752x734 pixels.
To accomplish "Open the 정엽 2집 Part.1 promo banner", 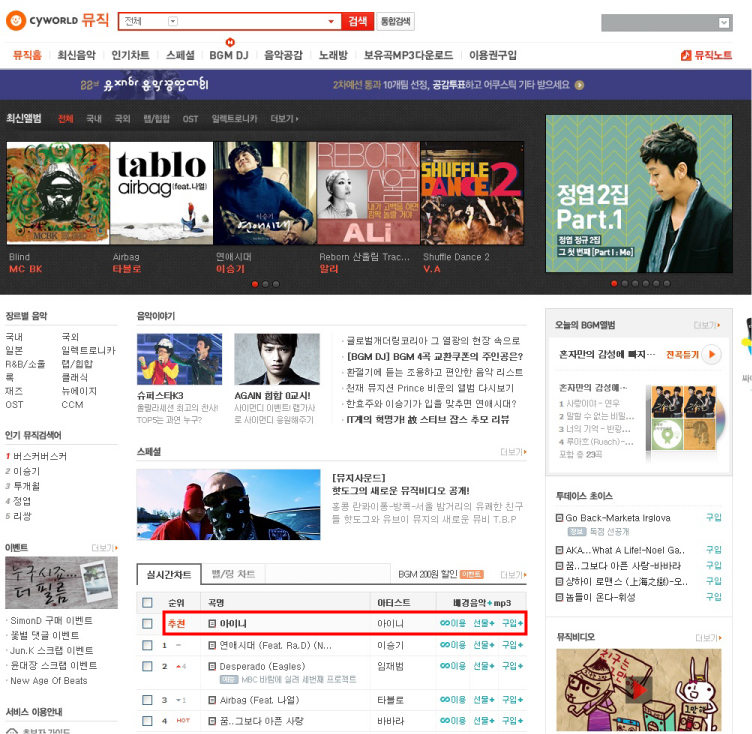I will point(639,194).
